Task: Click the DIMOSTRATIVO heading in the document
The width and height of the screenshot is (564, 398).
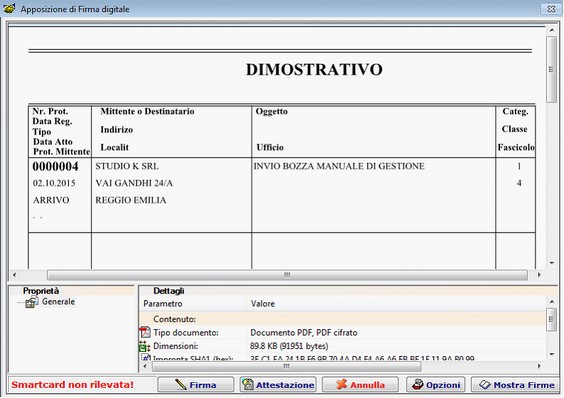Action: (x=314, y=69)
